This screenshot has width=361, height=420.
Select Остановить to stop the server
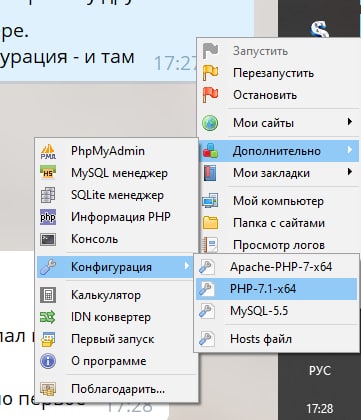pyautogui.click(x=279, y=95)
